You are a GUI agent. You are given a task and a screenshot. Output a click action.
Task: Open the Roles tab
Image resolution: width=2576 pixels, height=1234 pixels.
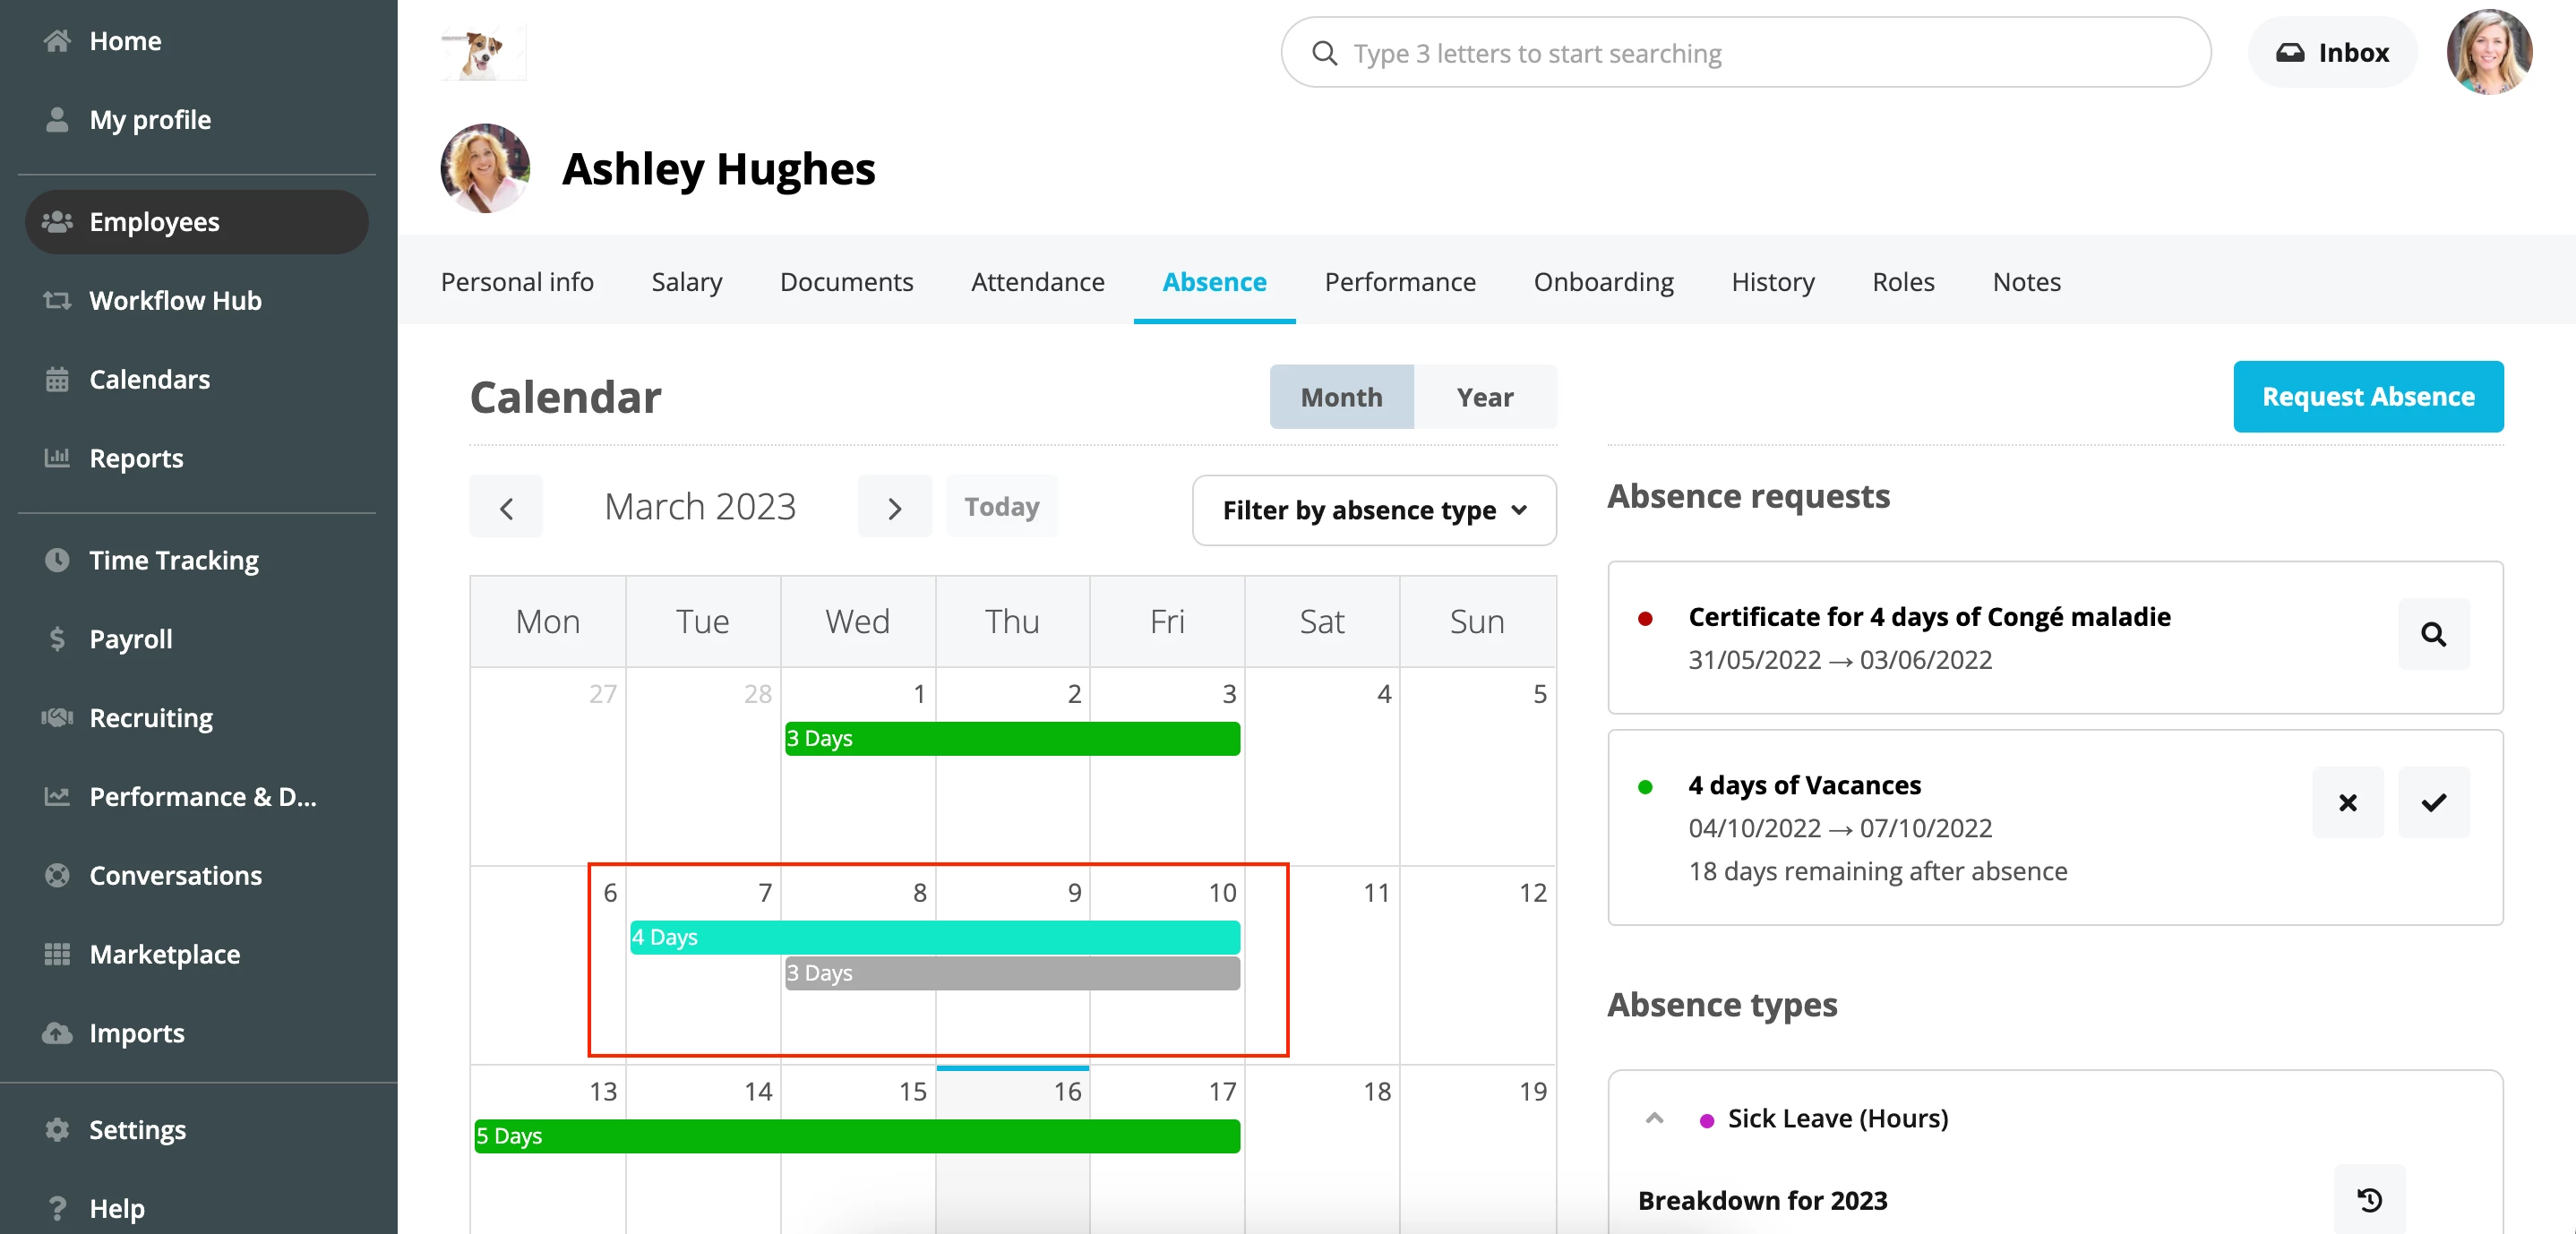point(1903,283)
